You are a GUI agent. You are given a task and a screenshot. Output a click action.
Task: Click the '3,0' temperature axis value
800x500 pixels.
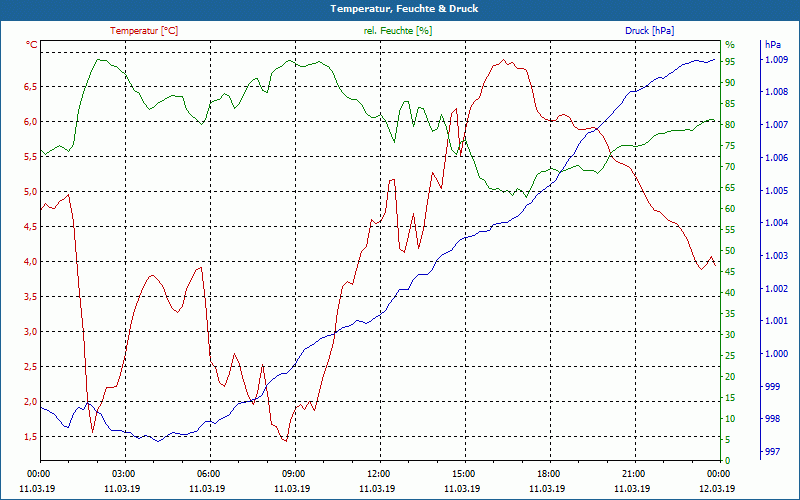(31, 332)
